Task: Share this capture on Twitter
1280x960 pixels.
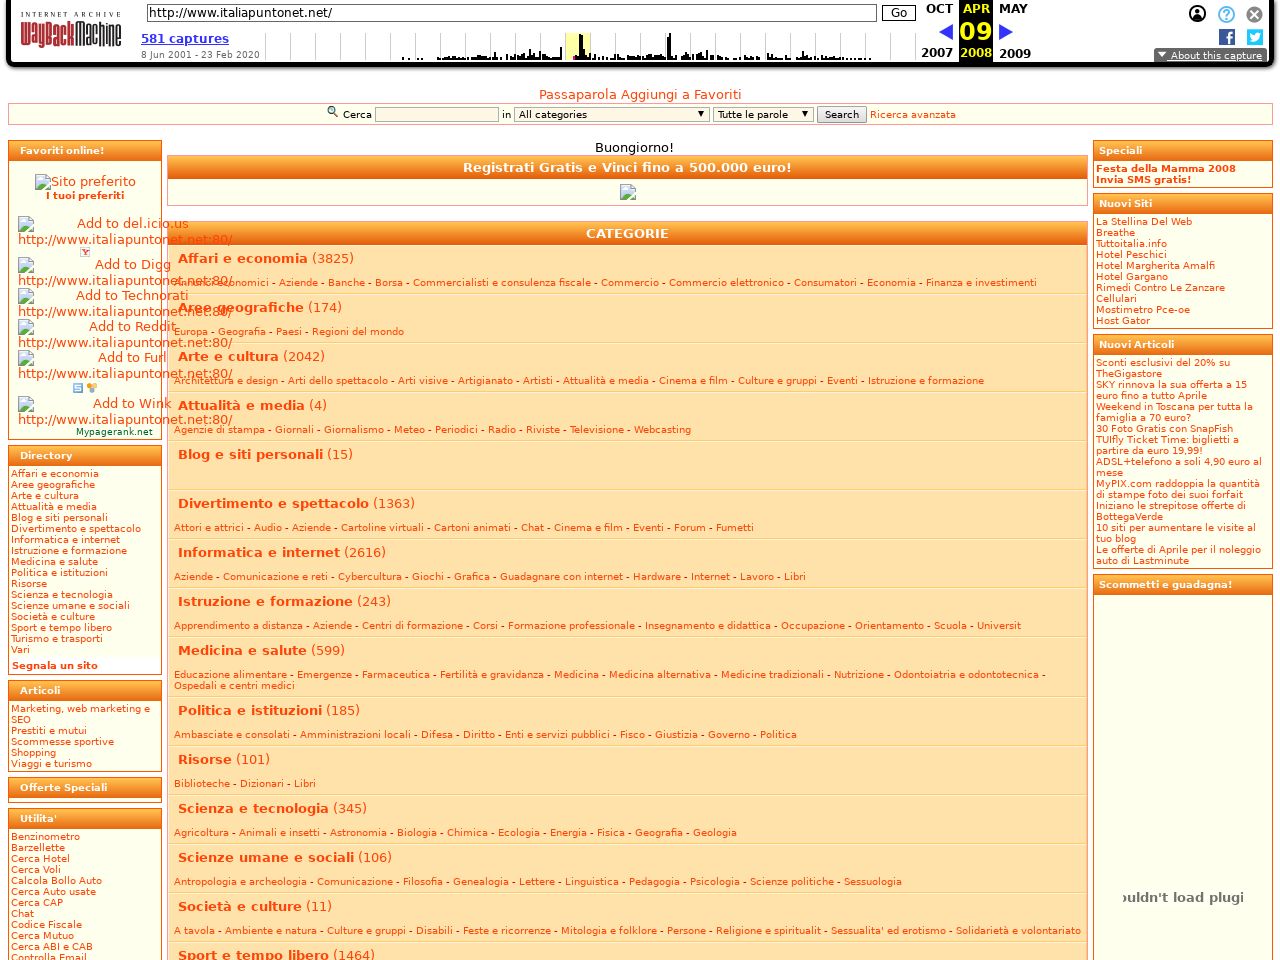Action: (1255, 37)
